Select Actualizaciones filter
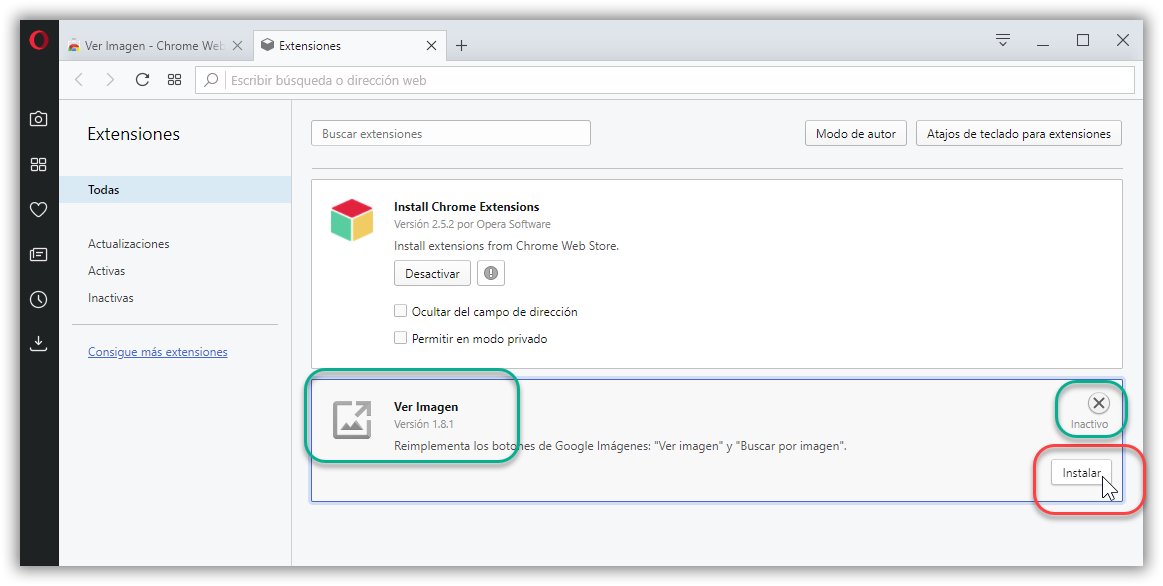The width and height of the screenshot is (1163, 586). 128,244
